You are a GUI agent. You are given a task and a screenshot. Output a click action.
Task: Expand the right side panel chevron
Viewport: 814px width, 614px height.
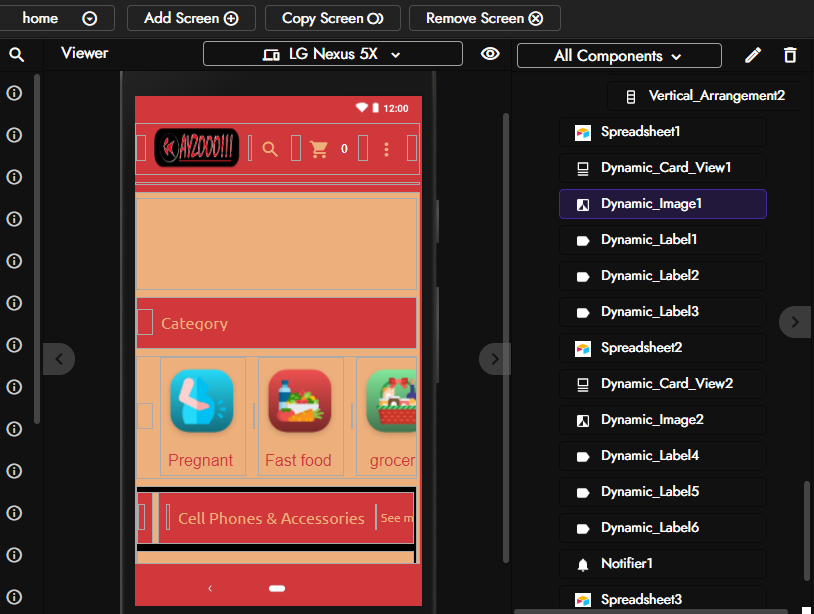click(795, 322)
